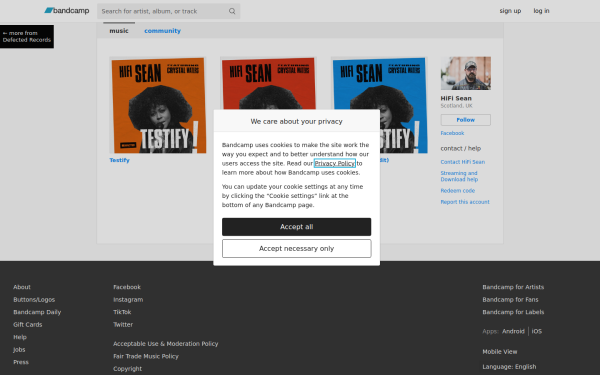Visit Bandcamp Daily from footer
The height and width of the screenshot is (375, 600).
tap(37, 312)
